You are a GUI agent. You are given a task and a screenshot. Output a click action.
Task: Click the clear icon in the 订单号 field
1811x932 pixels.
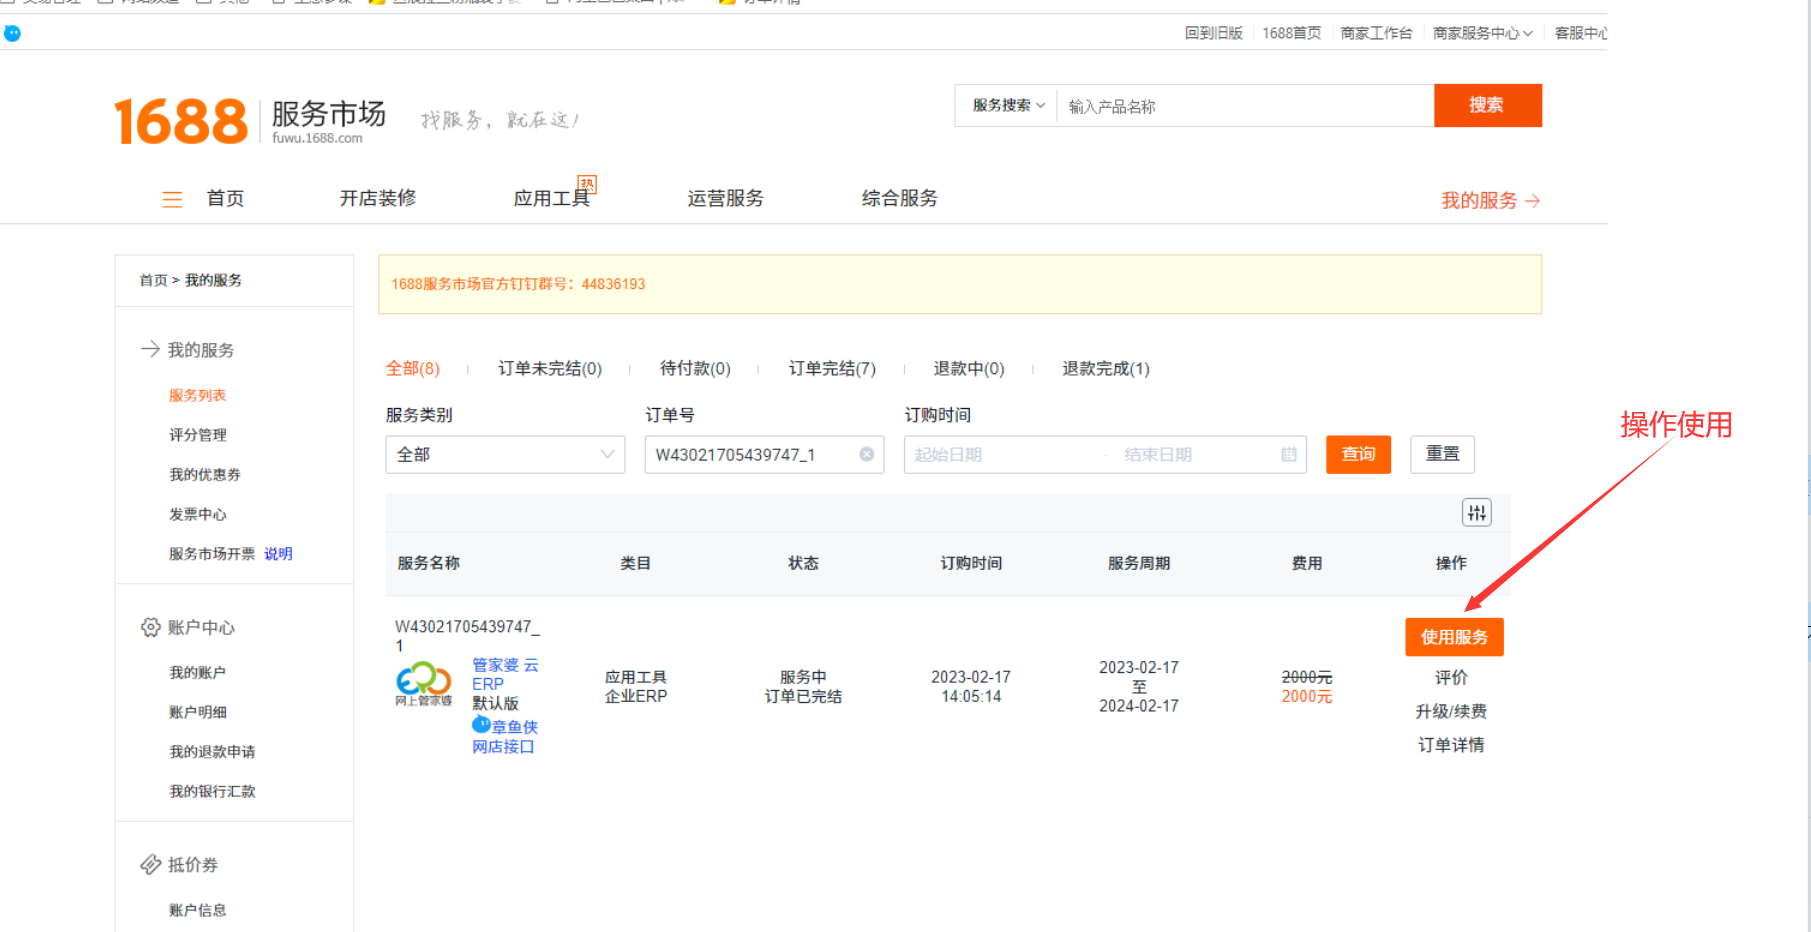tap(867, 454)
